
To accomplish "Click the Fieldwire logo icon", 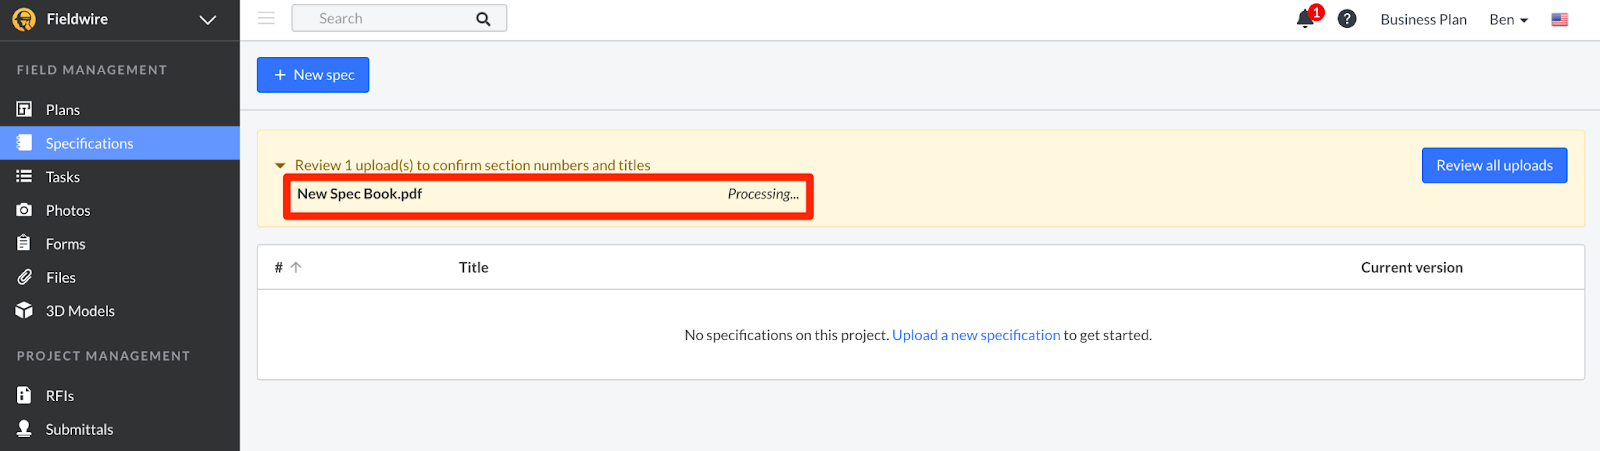I will coord(24,19).
